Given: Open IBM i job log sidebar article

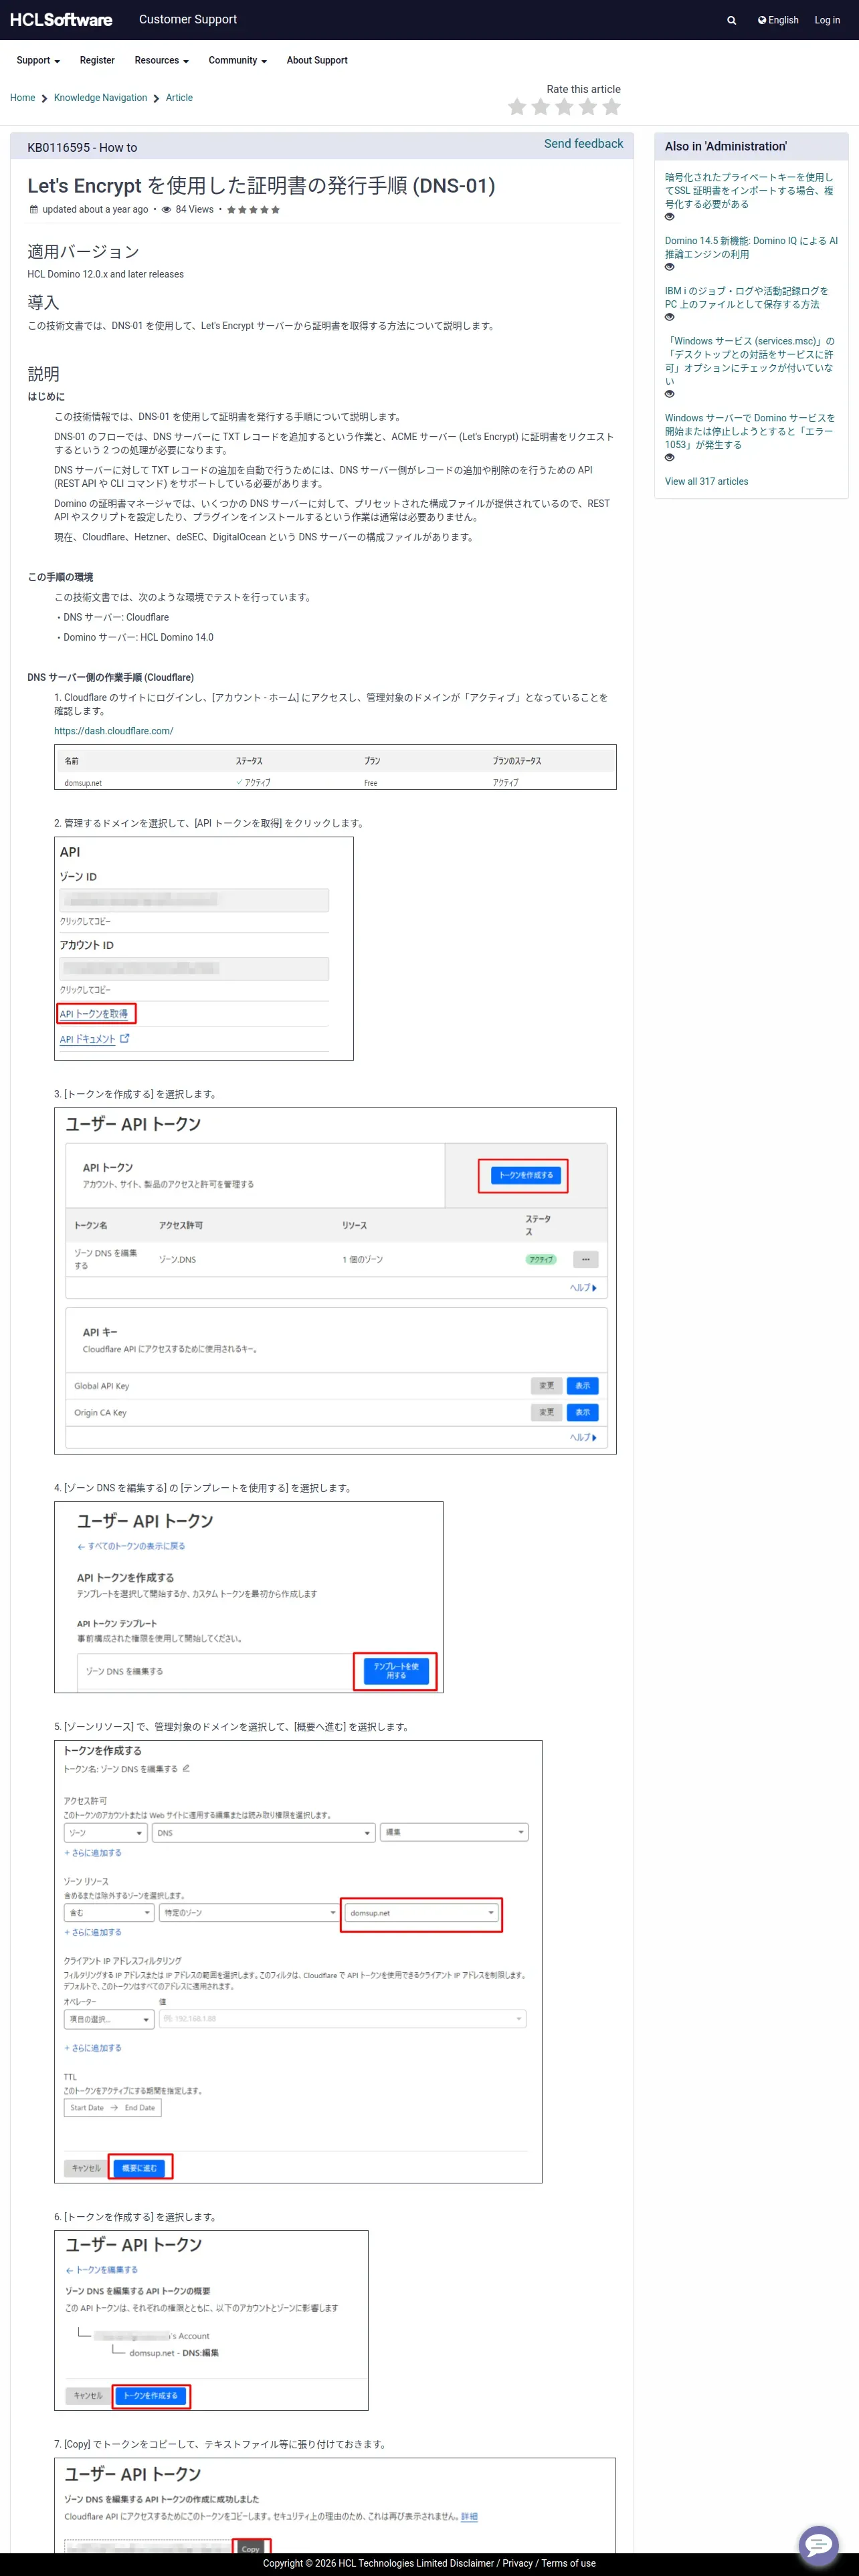Looking at the screenshot, I should point(746,297).
